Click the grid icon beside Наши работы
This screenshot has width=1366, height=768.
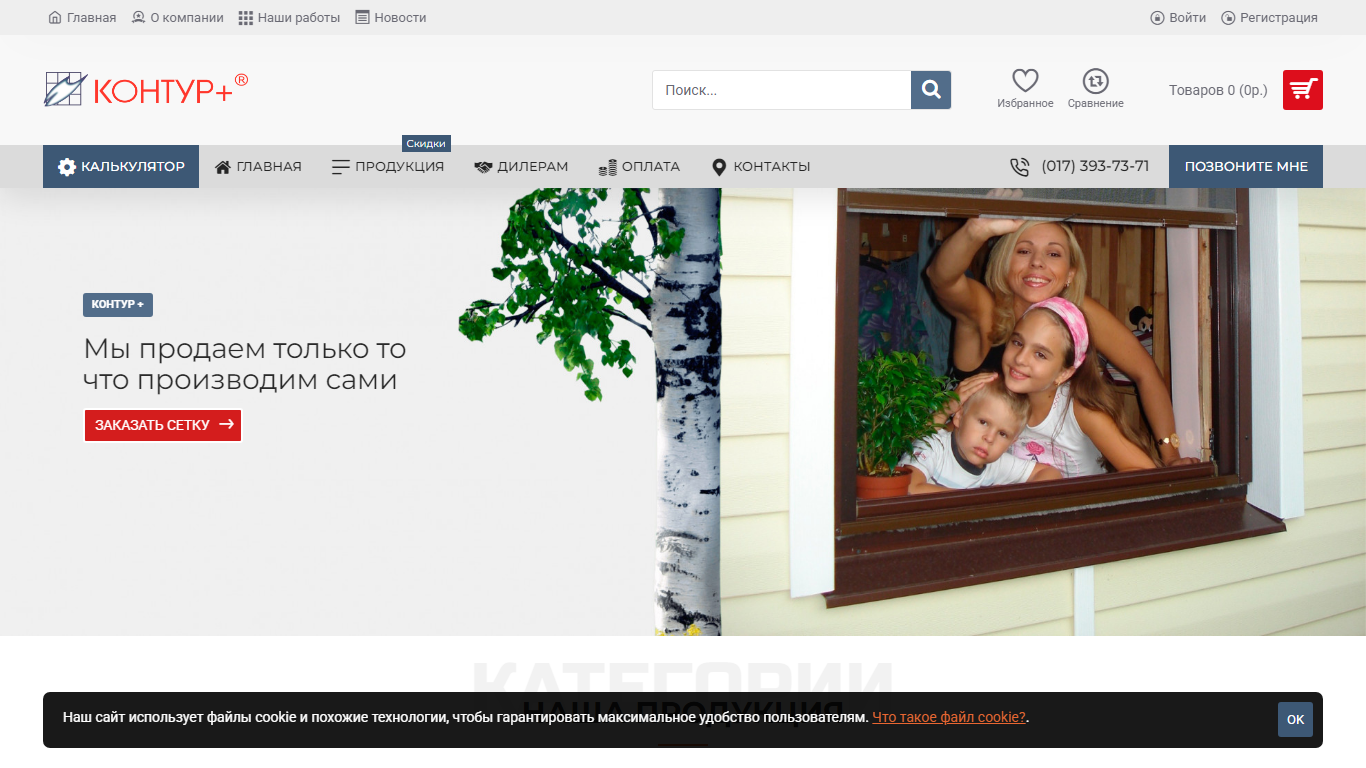(246, 18)
